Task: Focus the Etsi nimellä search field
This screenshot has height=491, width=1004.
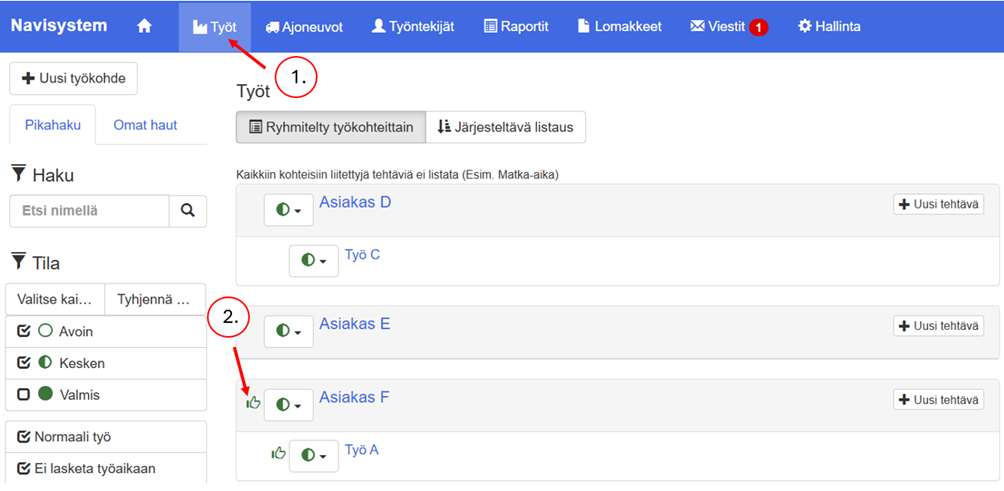Action: tap(89, 211)
